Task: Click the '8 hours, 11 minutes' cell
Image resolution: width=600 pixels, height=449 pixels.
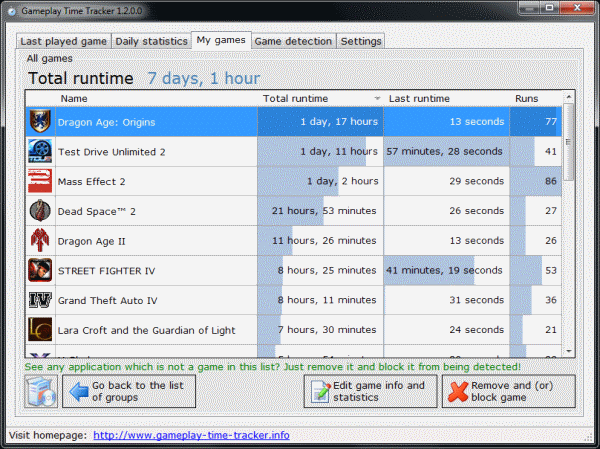Action: (x=320, y=300)
